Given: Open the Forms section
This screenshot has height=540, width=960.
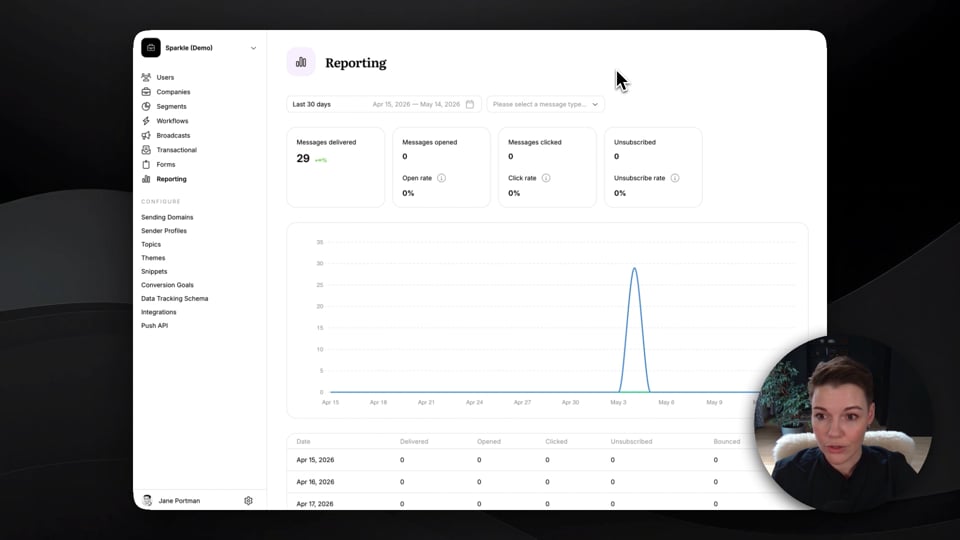Looking at the screenshot, I should click(x=166, y=165).
